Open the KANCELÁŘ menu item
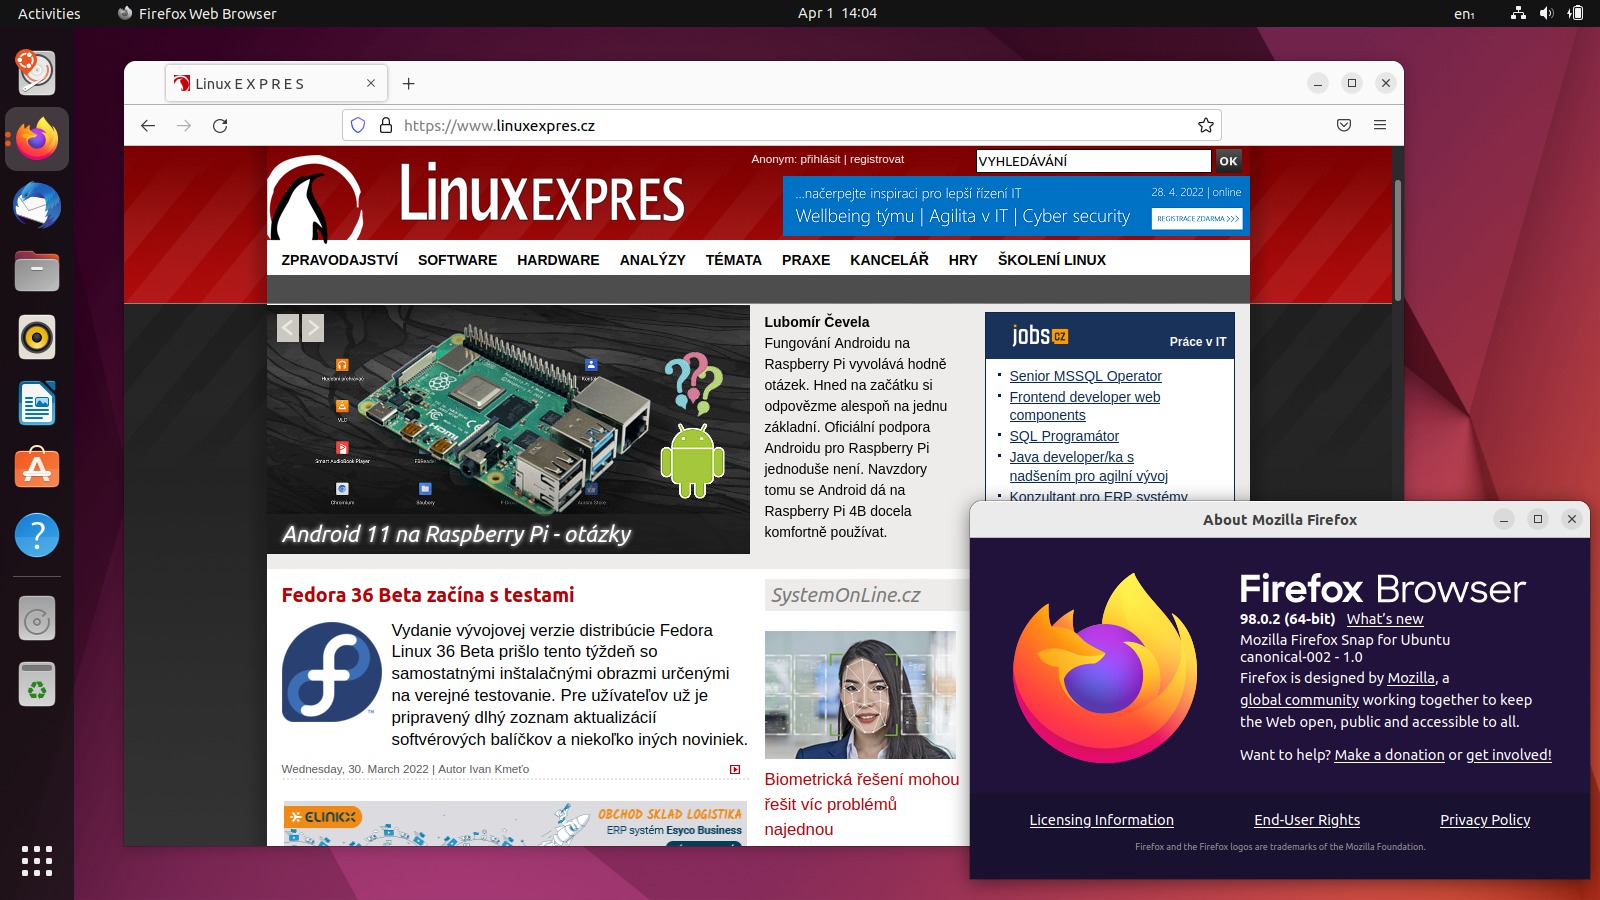Screen dimensions: 1600x900 click(889, 260)
